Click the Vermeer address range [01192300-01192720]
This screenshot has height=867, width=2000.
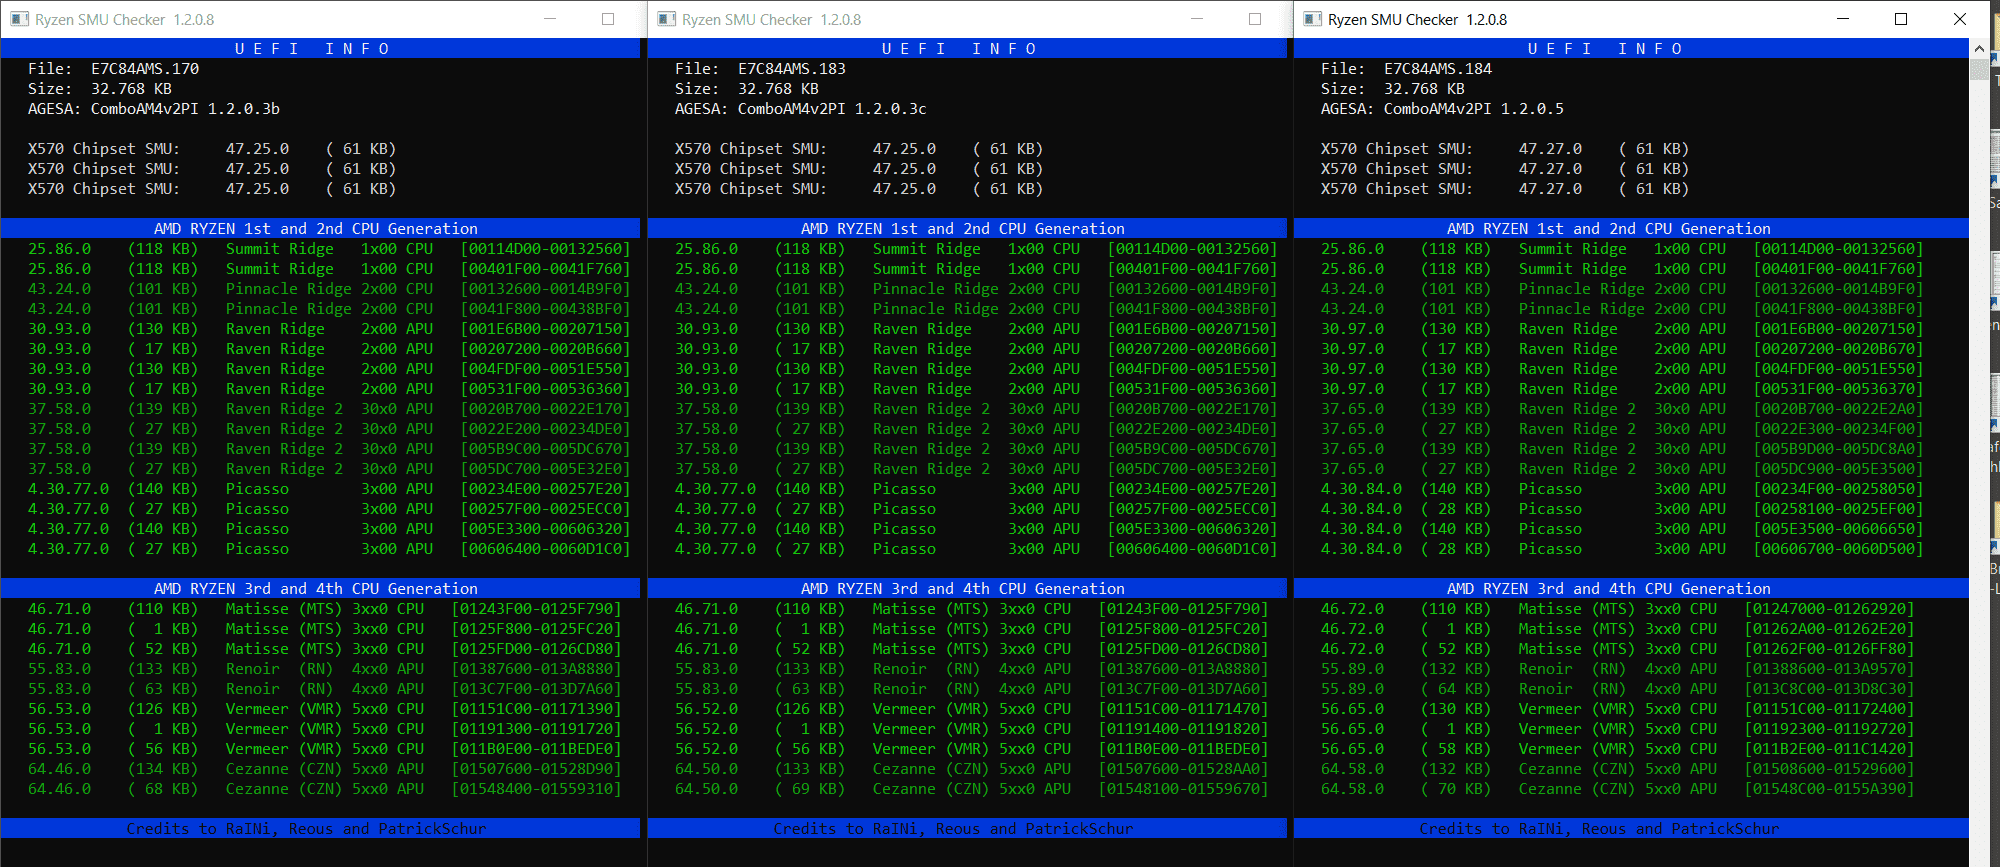(x=1829, y=729)
